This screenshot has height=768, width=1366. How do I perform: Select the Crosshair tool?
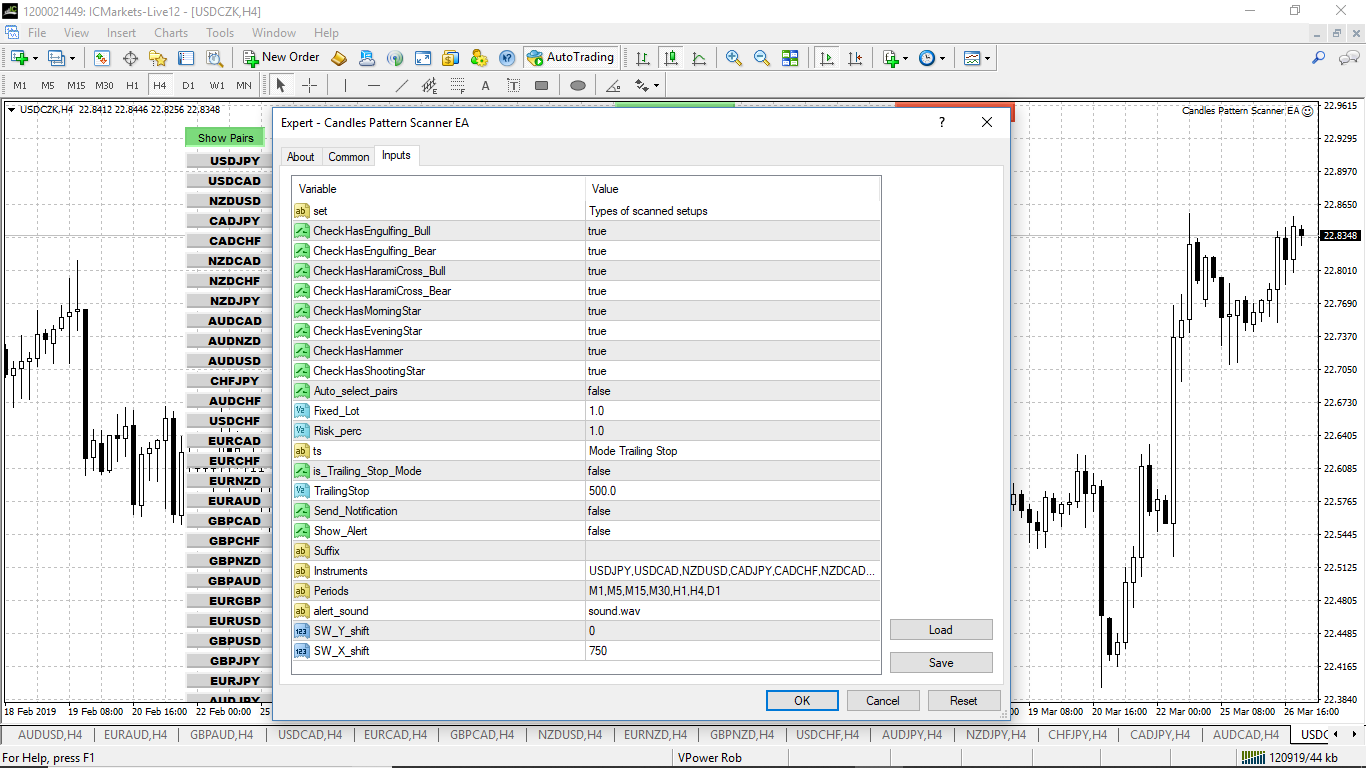[310, 85]
